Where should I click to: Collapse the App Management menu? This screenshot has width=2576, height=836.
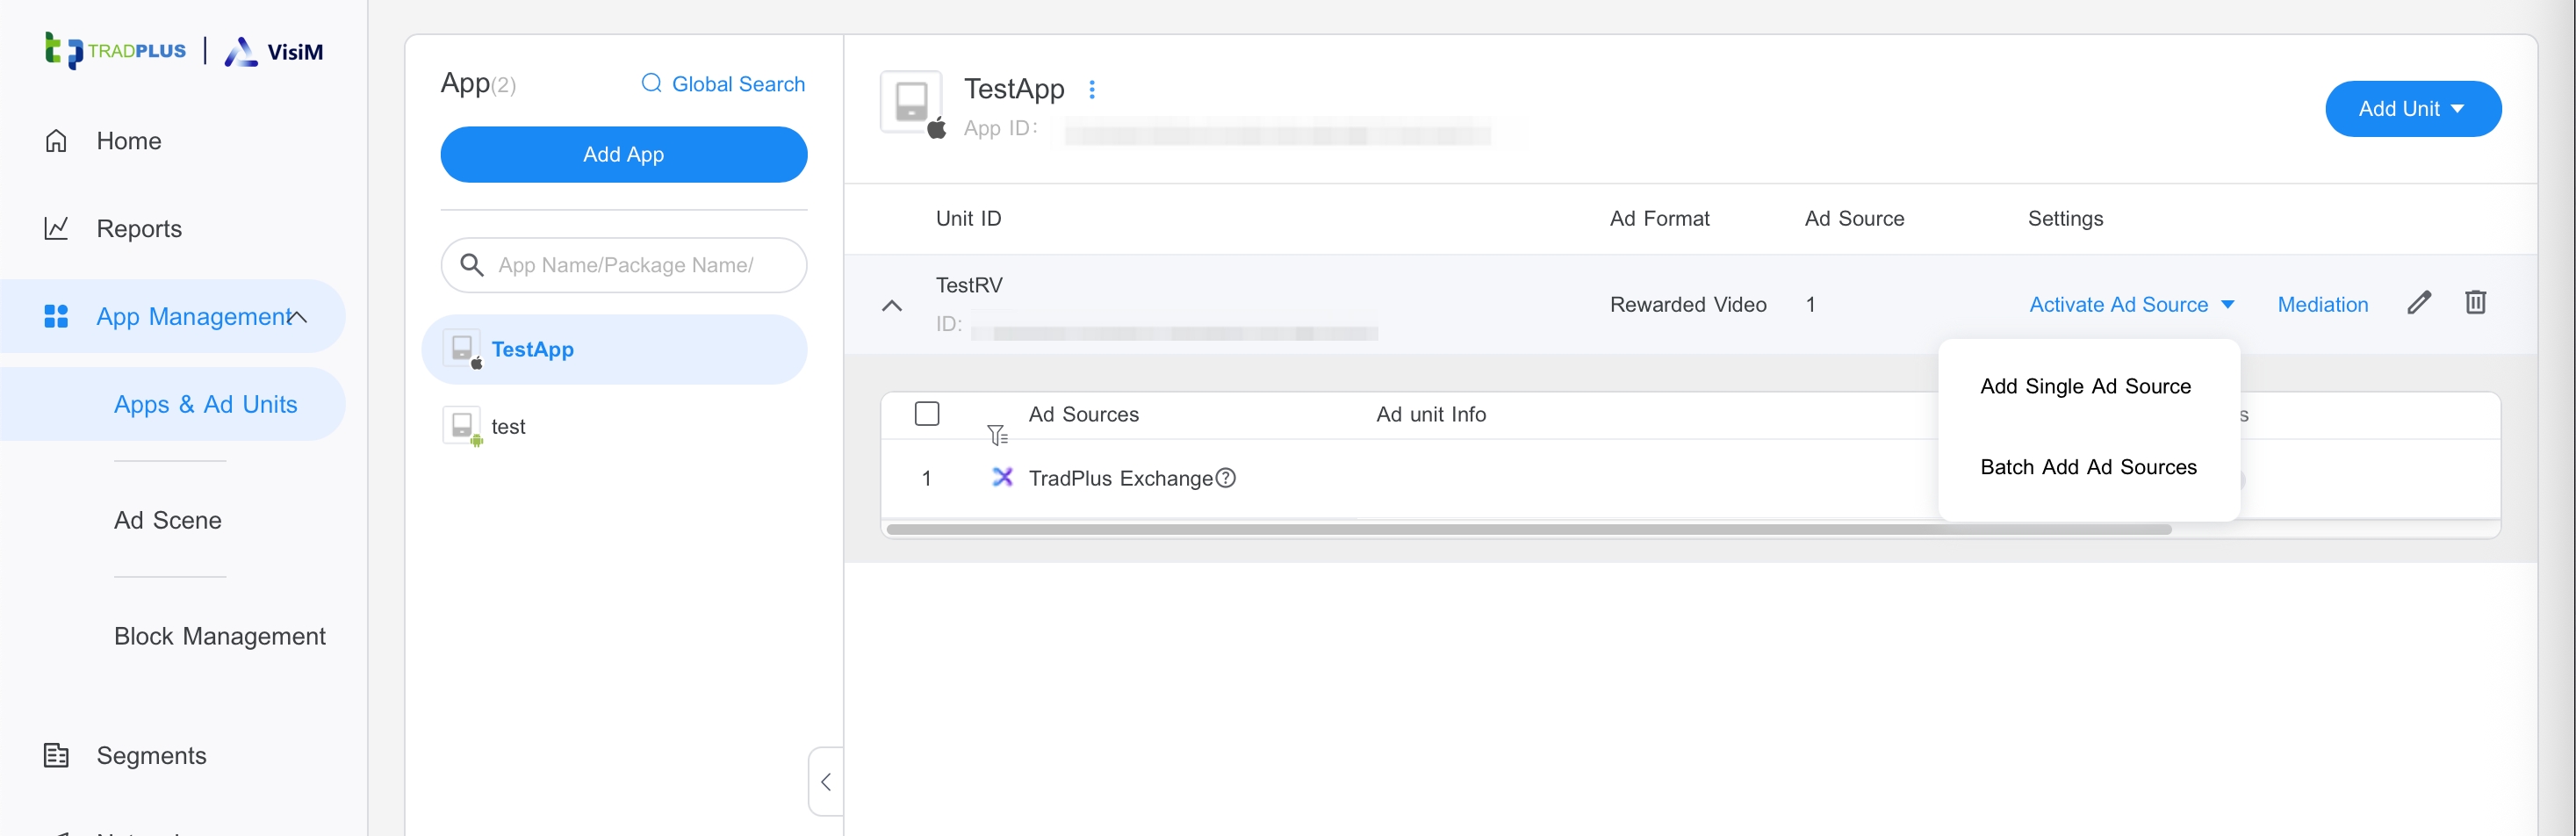tap(298, 317)
